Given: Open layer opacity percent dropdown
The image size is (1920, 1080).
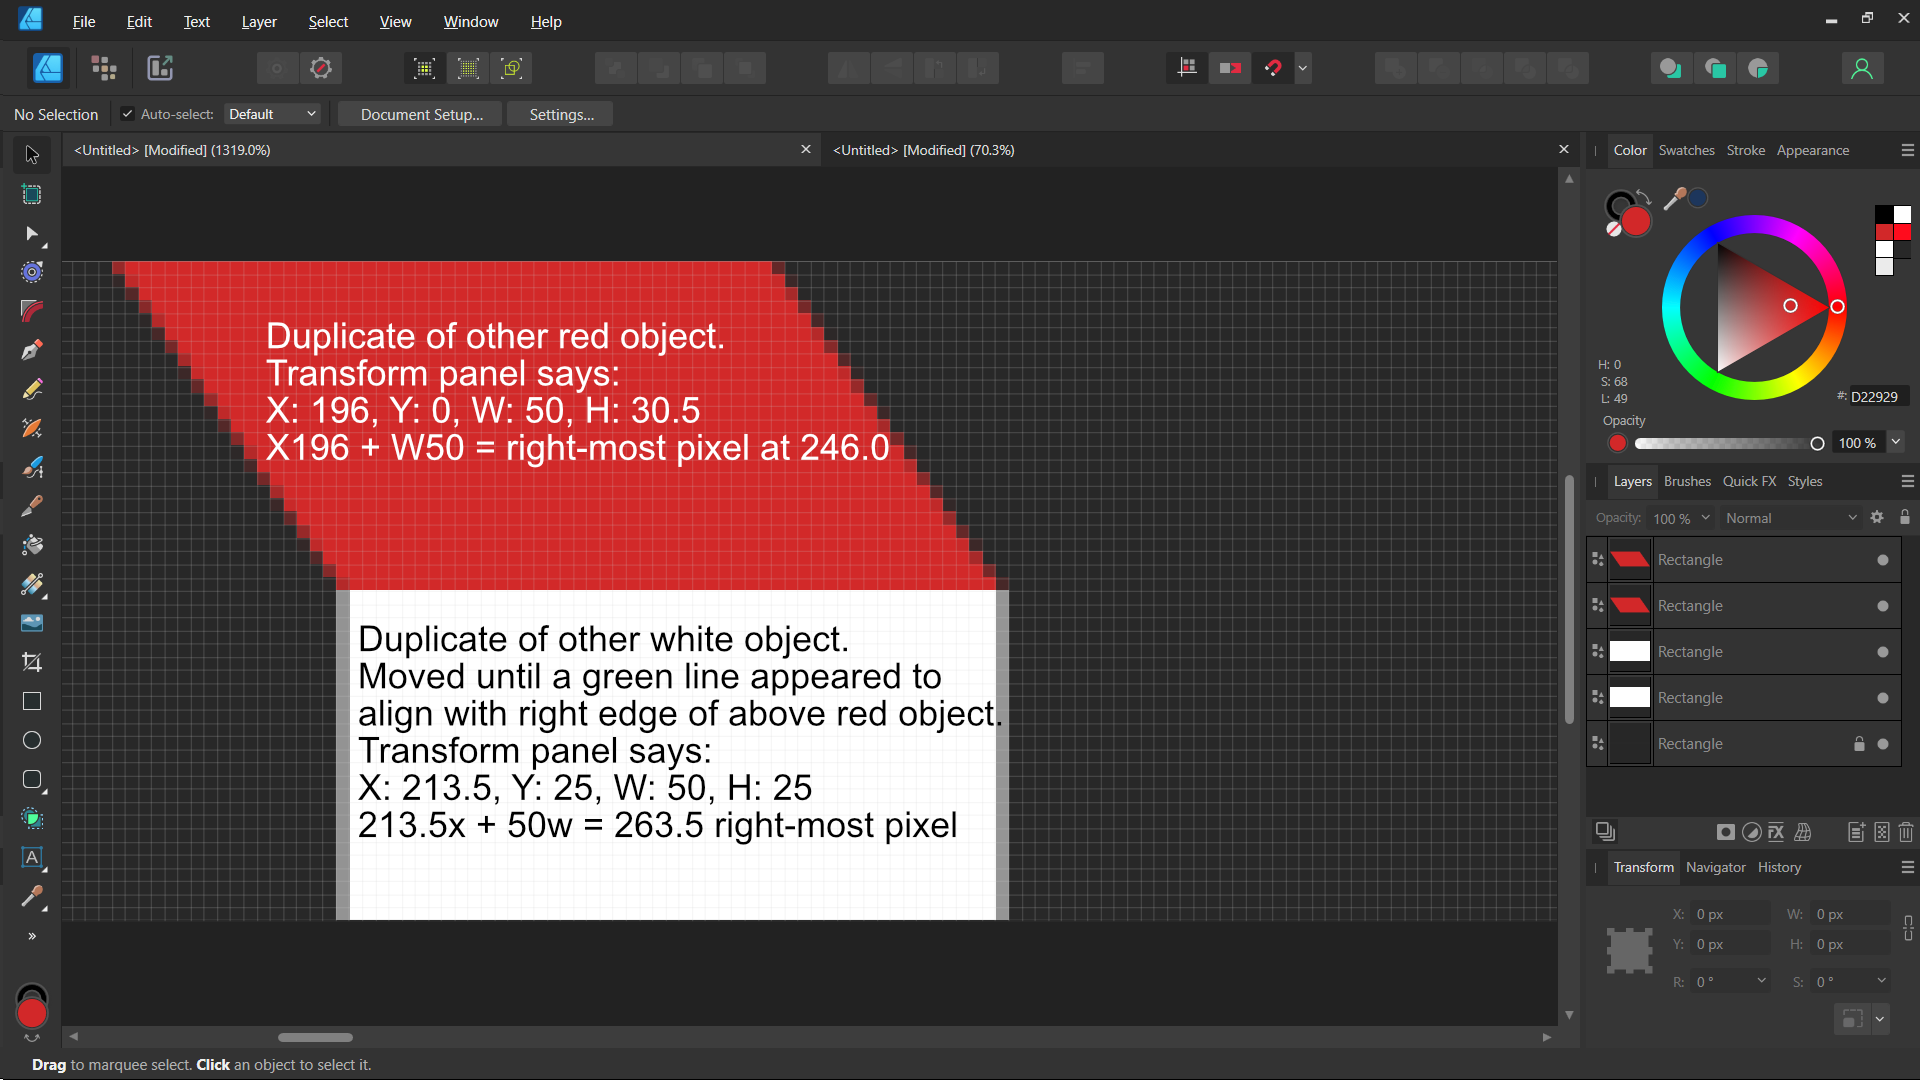Looking at the screenshot, I should click(1706, 518).
